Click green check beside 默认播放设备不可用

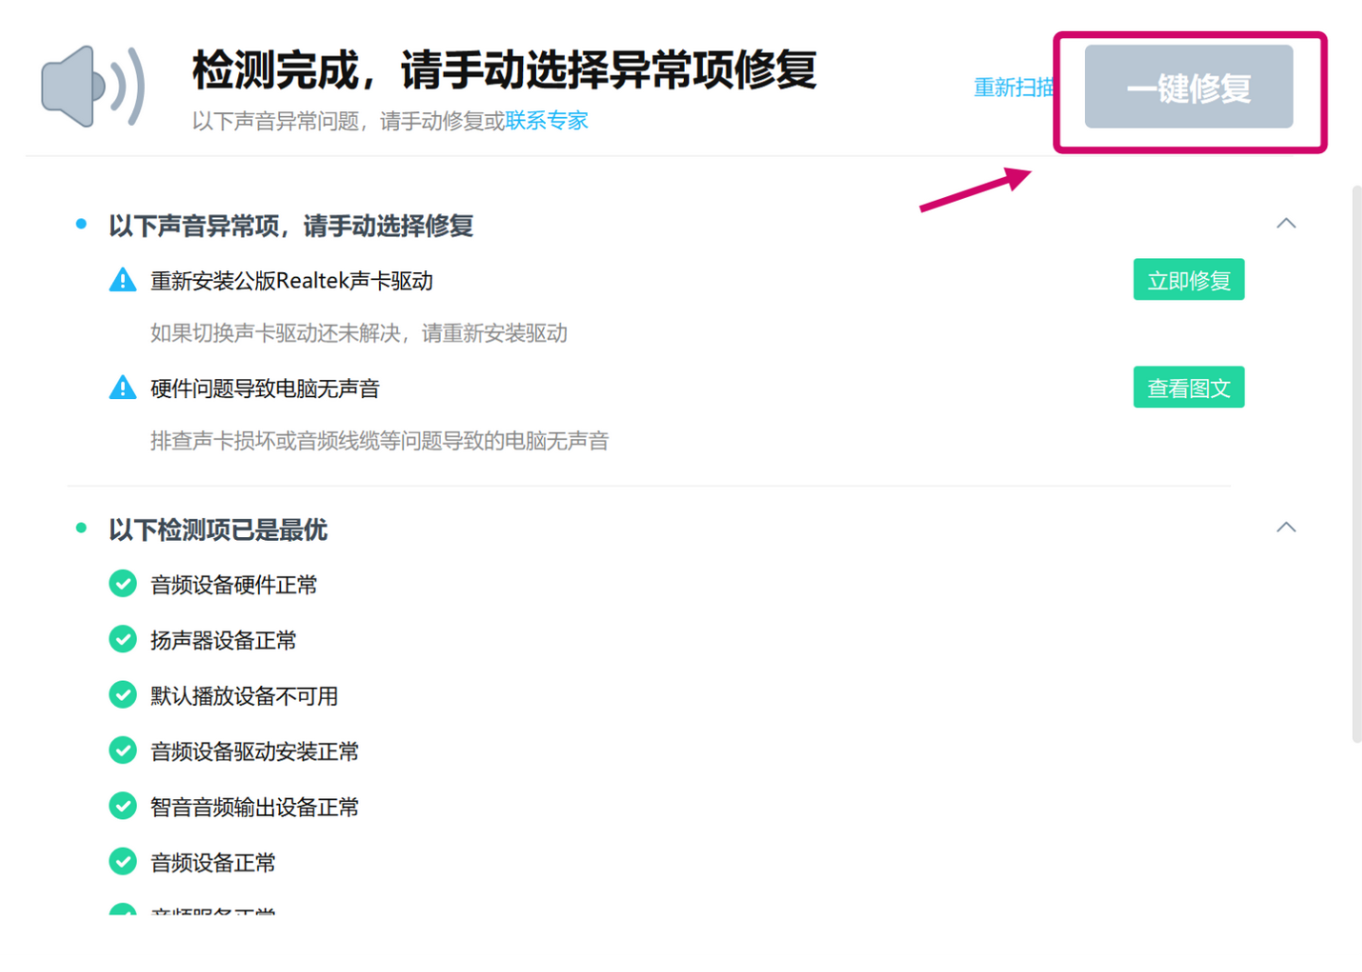[x=123, y=695]
